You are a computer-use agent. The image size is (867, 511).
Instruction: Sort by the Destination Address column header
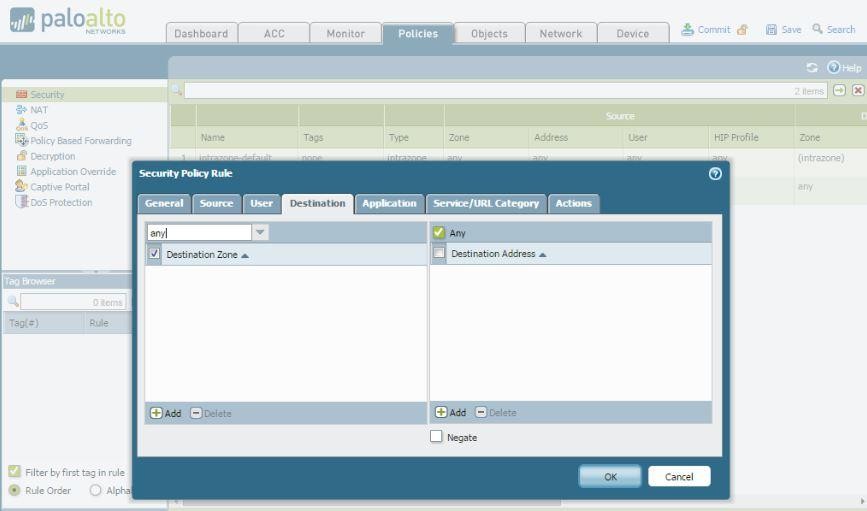[498, 254]
